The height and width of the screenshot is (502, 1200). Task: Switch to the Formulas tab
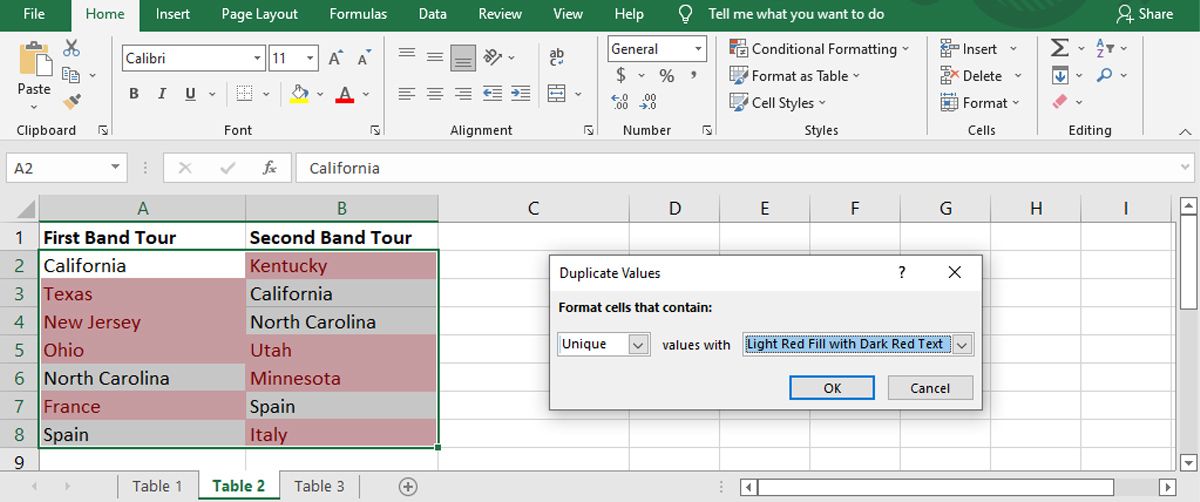pyautogui.click(x=358, y=14)
